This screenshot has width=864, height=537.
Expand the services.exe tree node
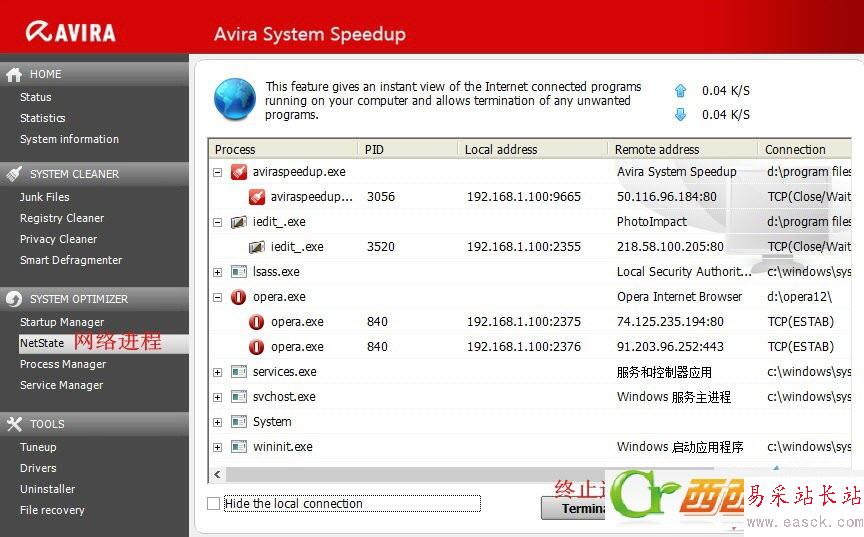coord(218,372)
